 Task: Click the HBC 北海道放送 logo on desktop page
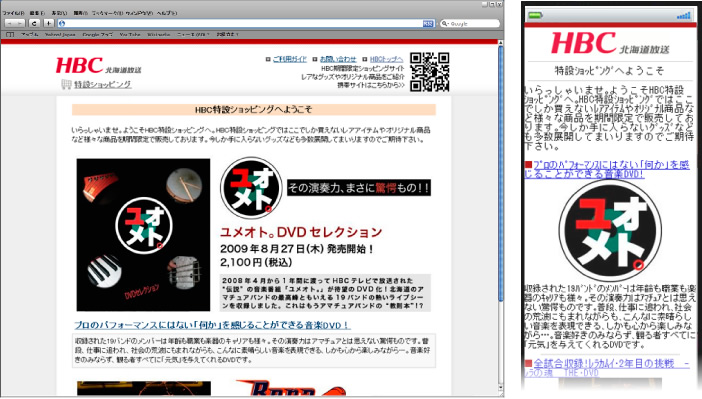tap(98, 66)
